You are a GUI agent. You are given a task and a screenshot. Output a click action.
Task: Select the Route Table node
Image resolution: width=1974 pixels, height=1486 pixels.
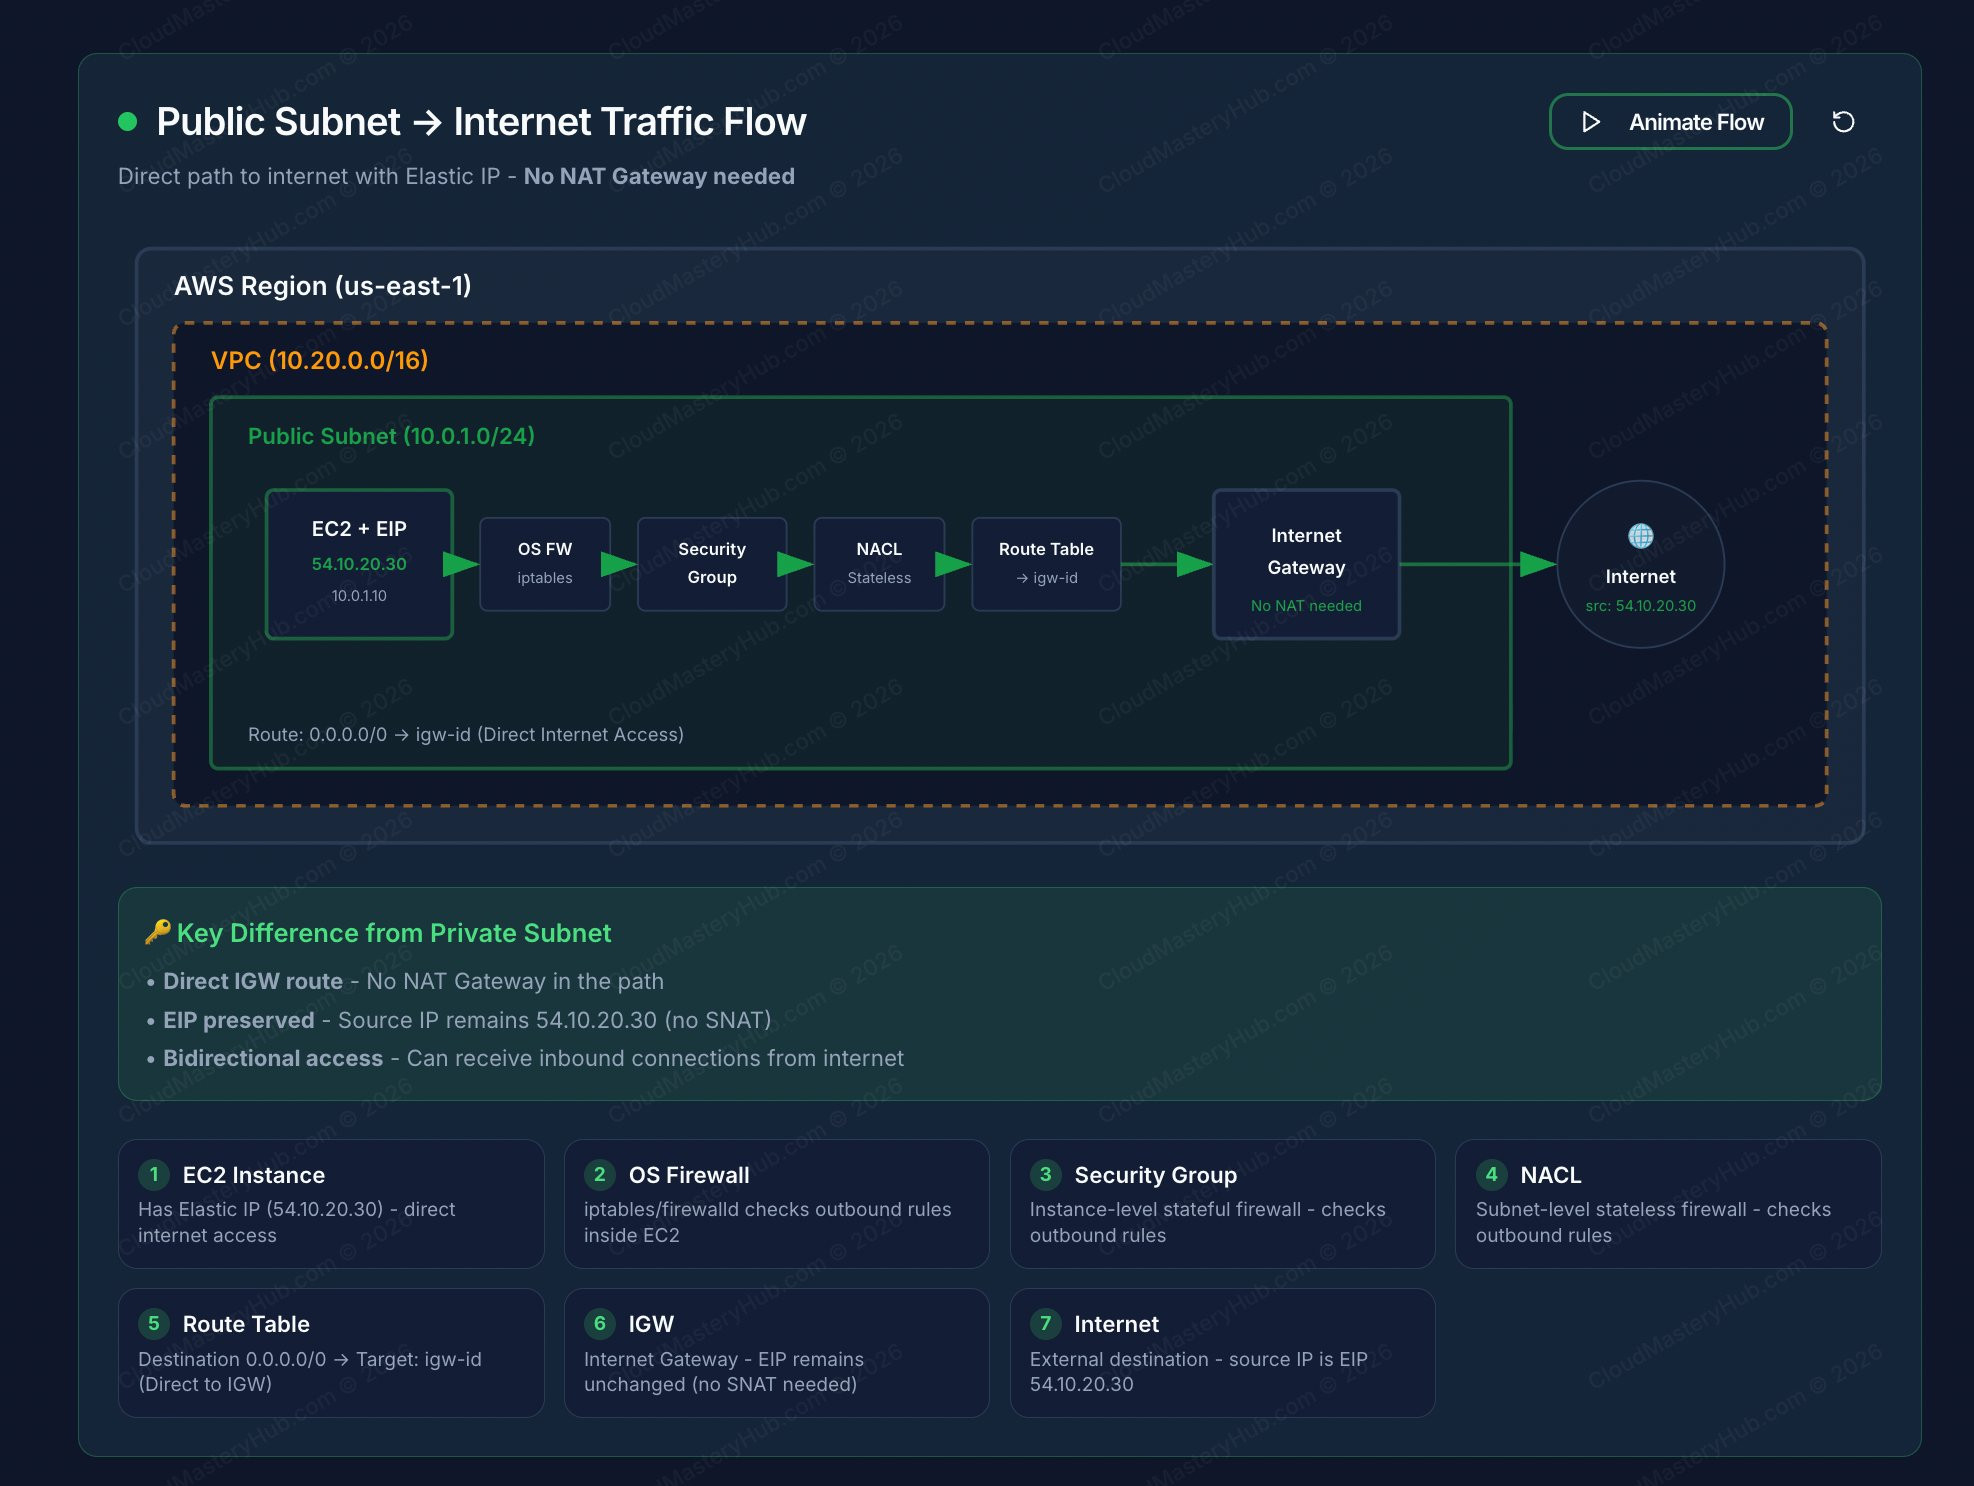pyautogui.click(x=1046, y=564)
